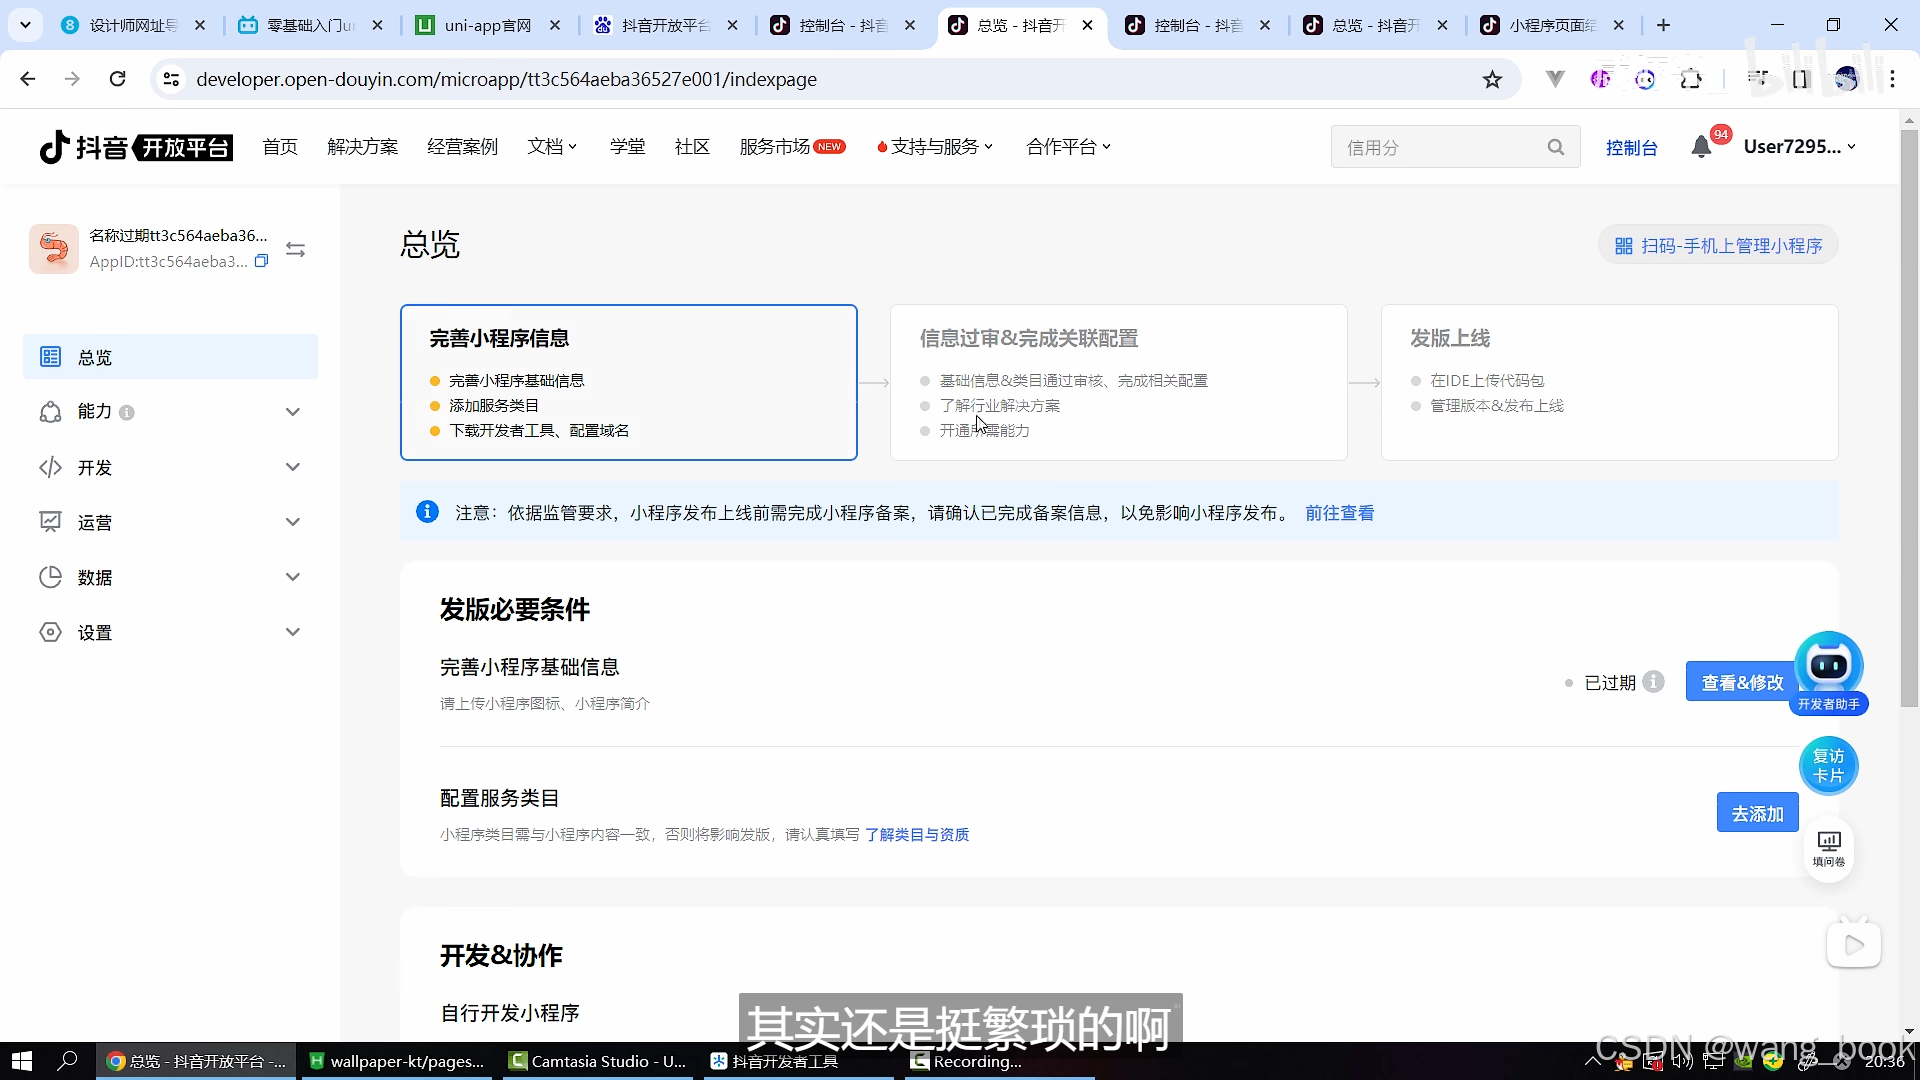Image resolution: width=1920 pixels, height=1080 pixels.
Task: Switch to 小程序页面 browser tab
Action: point(1552,25)
